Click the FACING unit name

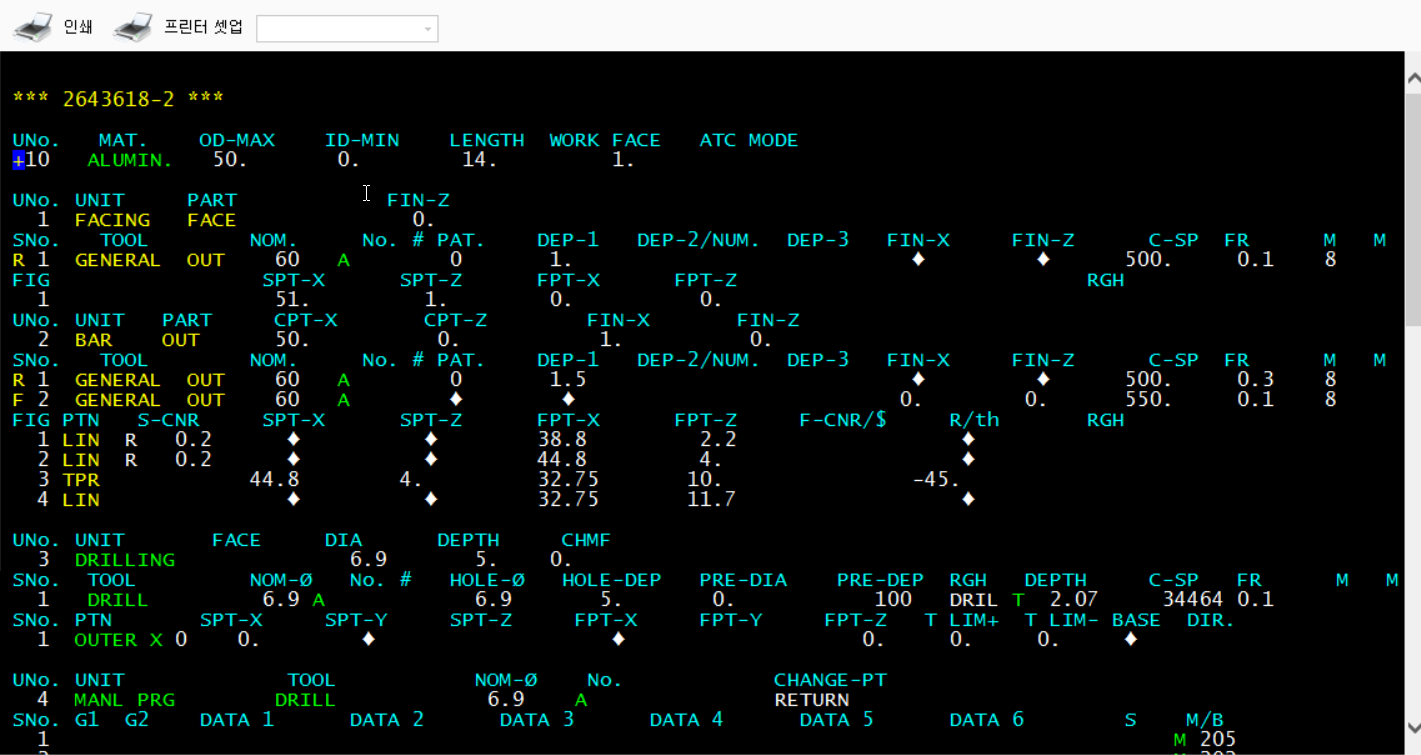pos(112,220)
